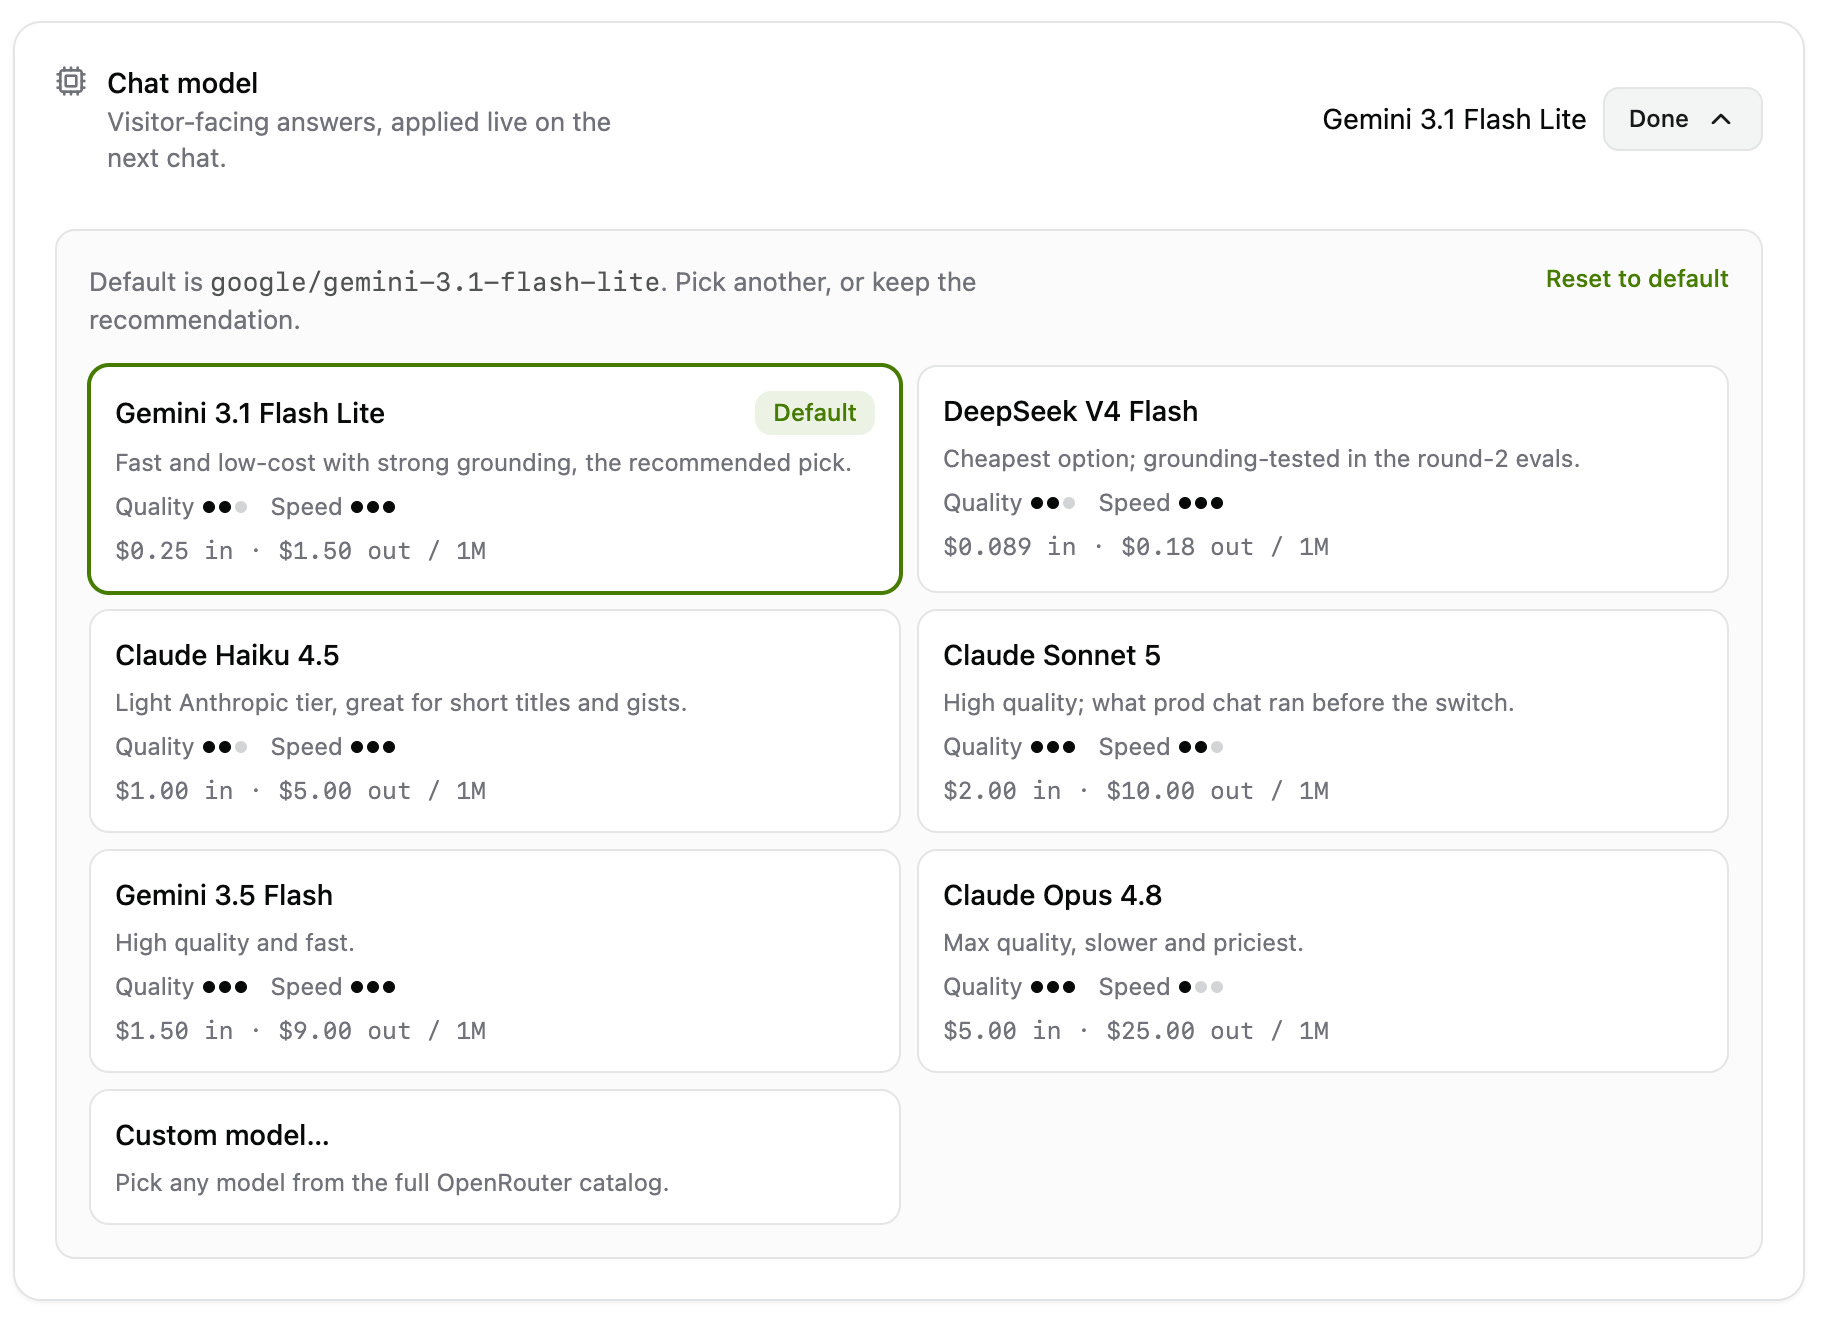Screen dimensions: 1830x1320
Task: Pick the Gemini 3.5 Flash model card
Action: 495,961
